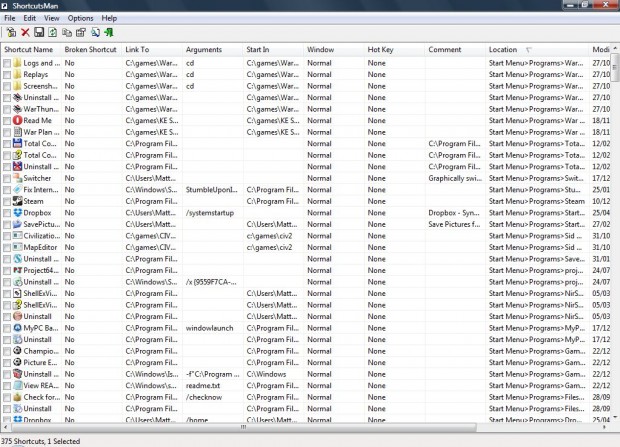Tick the checkbox for the Replays row
Screen dimensions: 620x447
click(x=7, y=75)
